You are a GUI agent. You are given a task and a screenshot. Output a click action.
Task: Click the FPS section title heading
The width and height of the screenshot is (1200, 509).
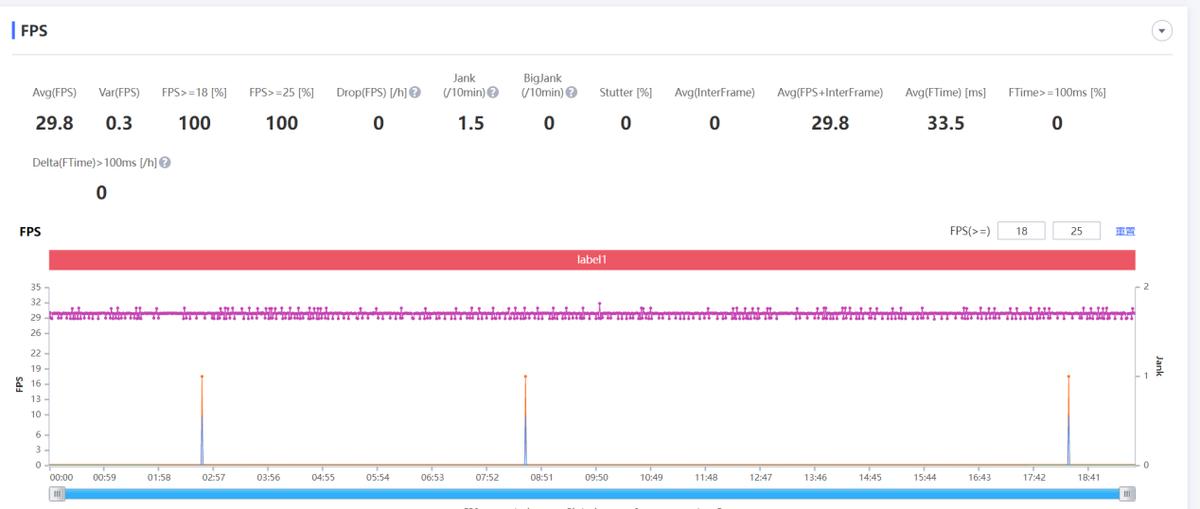[34, 31]
